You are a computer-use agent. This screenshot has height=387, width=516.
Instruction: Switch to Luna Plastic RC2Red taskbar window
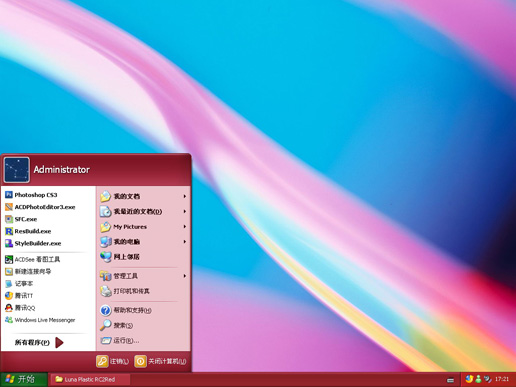point(90,379)
